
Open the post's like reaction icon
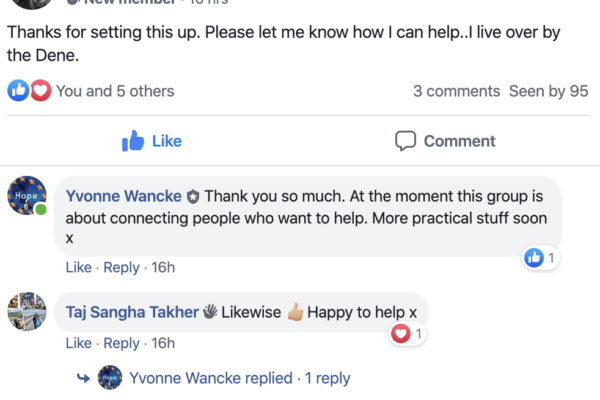coord(18,91)
